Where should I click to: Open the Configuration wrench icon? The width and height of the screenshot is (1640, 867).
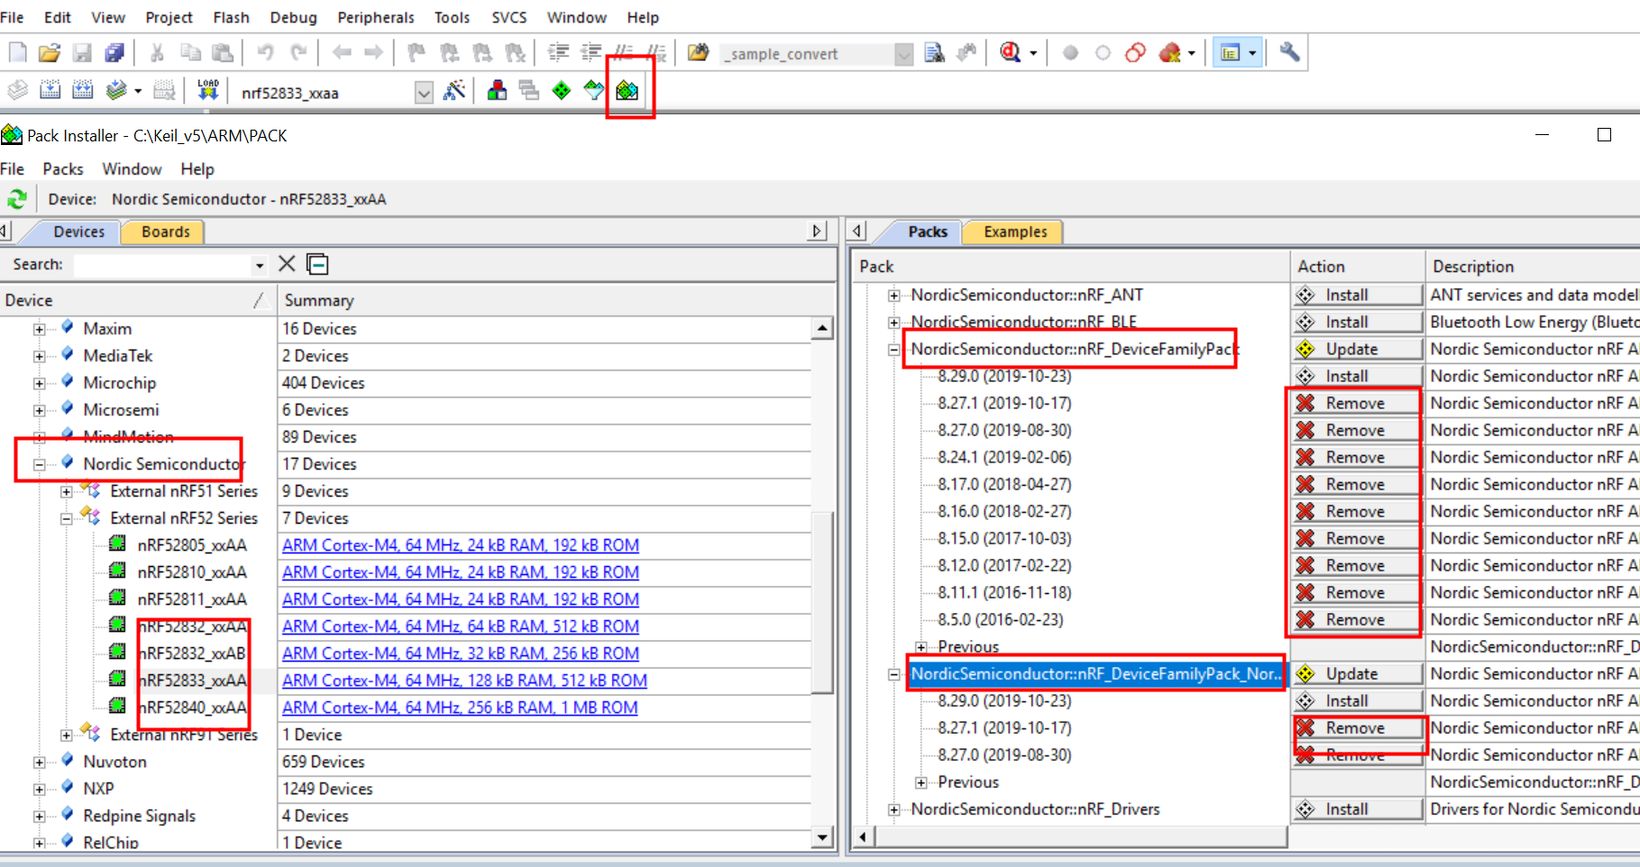[1289, 52]
